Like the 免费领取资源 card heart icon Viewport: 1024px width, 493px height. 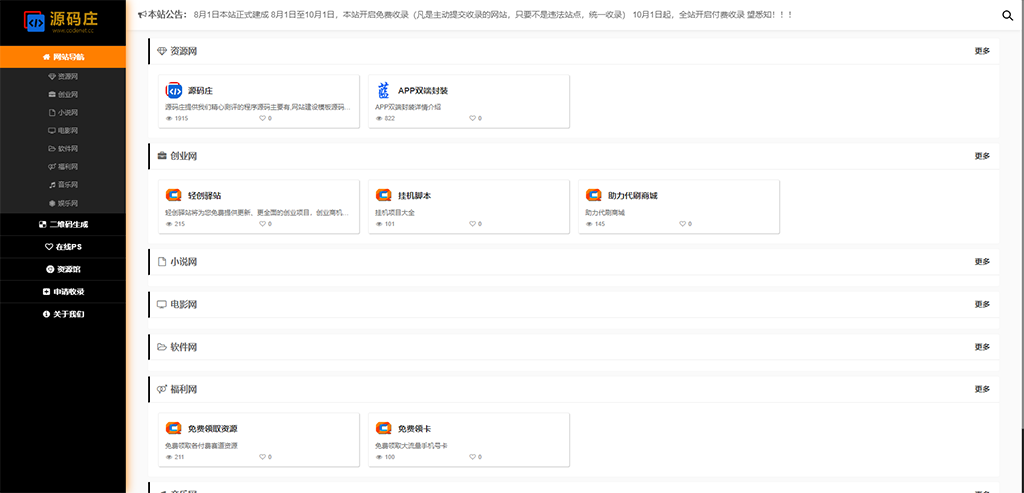click(x=263, y=457)
